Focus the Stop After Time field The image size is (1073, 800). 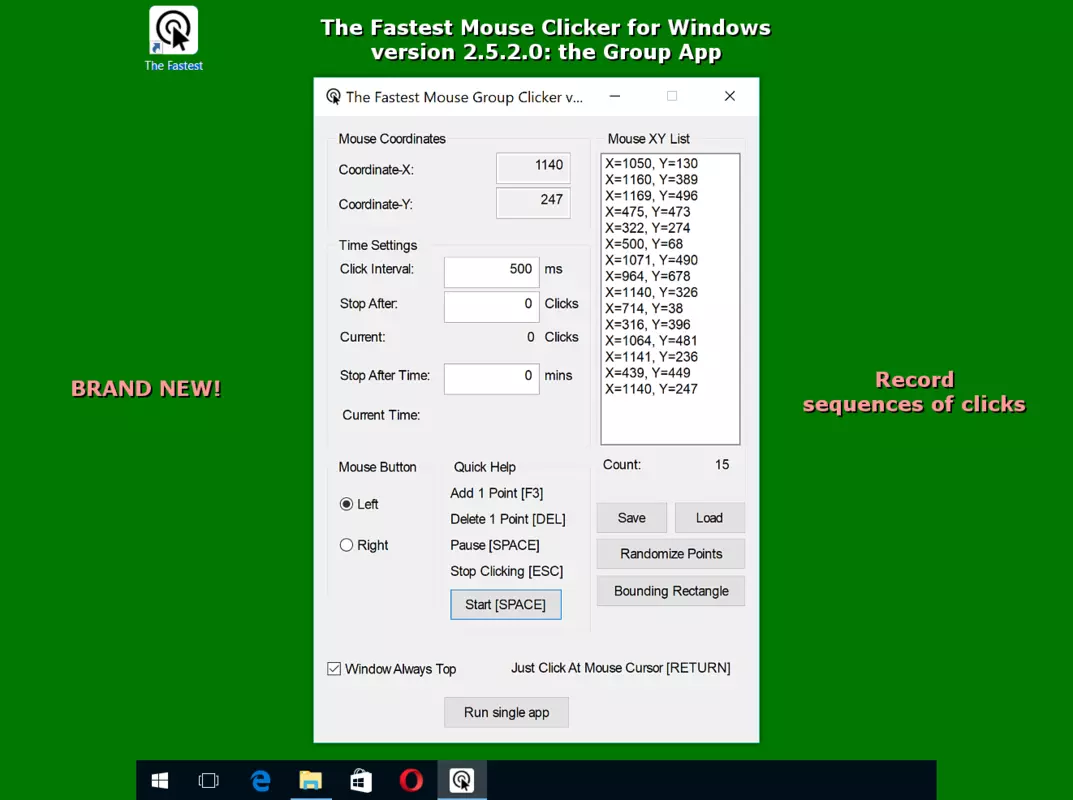coord(491,378)
